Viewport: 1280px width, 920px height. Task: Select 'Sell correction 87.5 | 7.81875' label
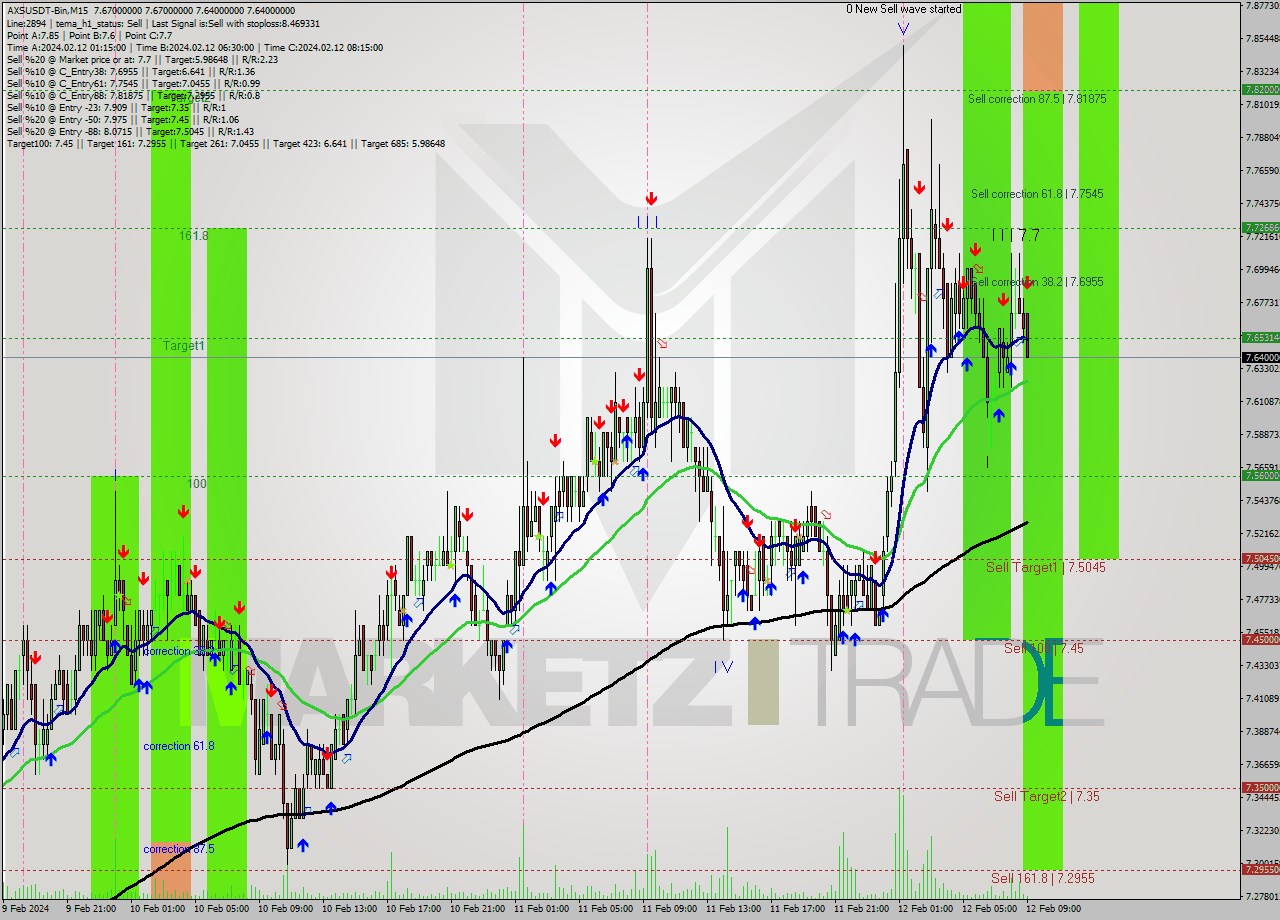[1037, 99]
